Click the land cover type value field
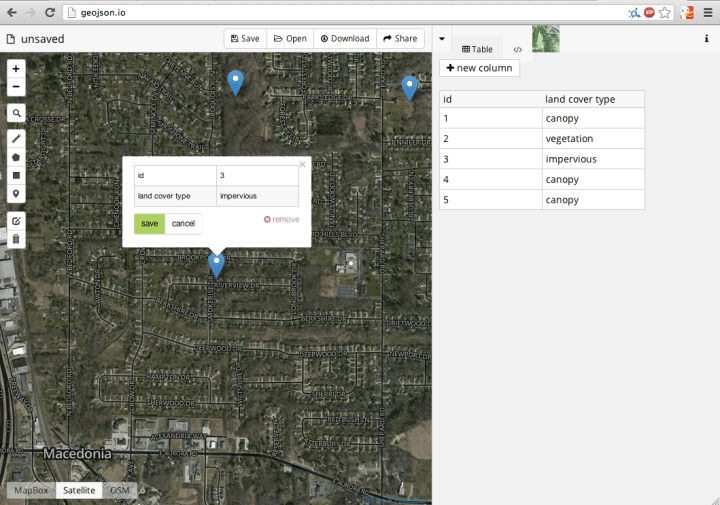Viewport: 720px width, 505px height. [x=257, y=196]
